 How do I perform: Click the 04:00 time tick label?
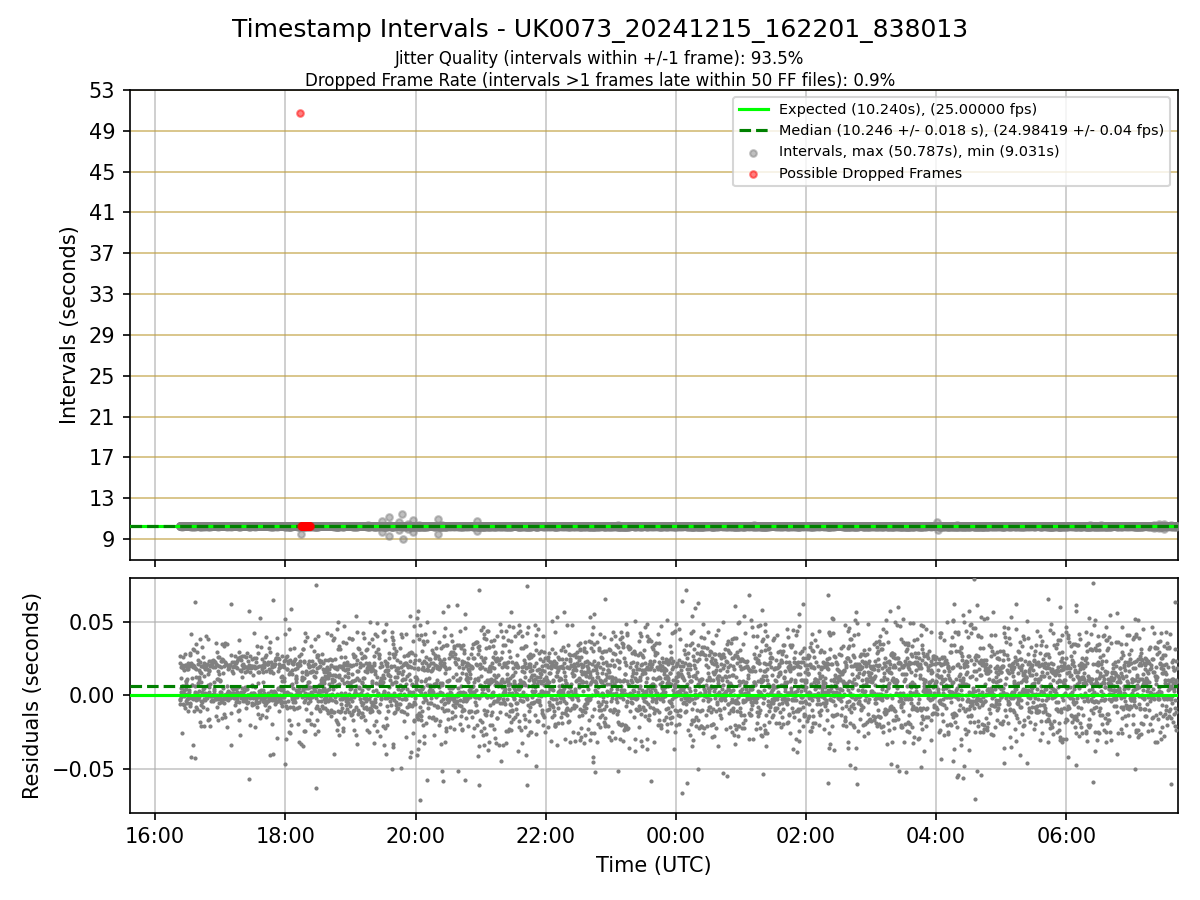point(936,834)
